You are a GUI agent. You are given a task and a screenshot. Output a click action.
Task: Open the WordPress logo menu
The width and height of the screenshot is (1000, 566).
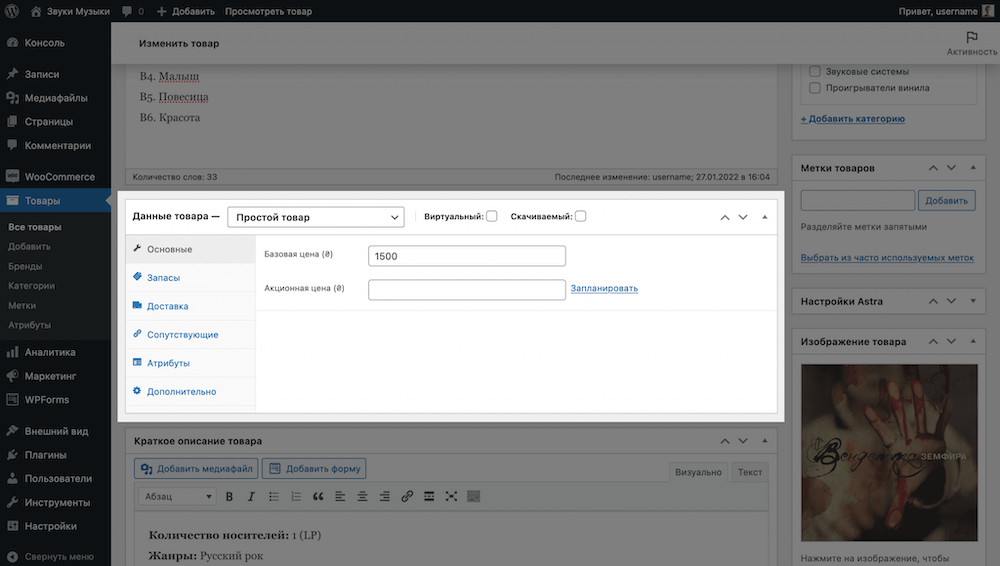11,11
